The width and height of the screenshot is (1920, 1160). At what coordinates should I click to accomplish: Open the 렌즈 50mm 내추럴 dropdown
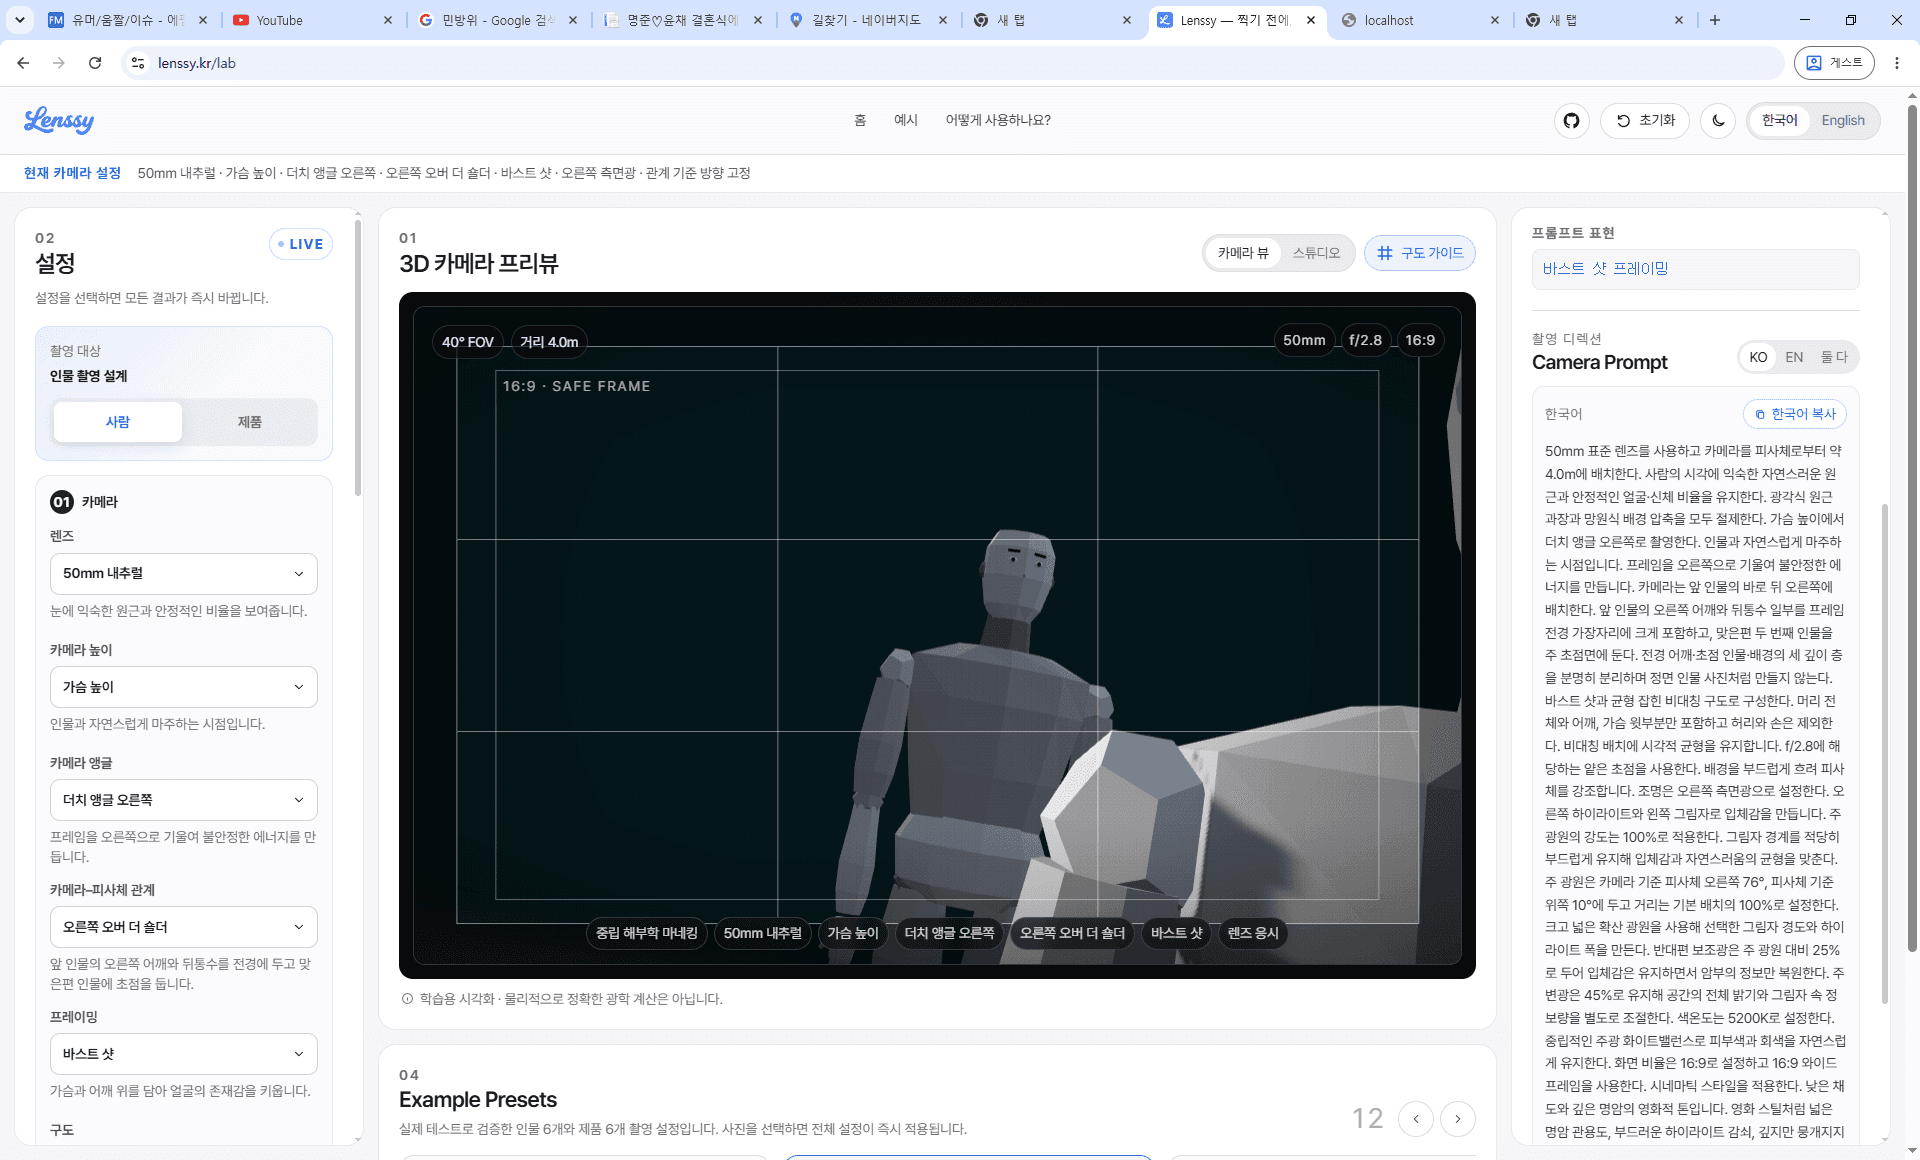pyautogui.click(x=183, y=574)
